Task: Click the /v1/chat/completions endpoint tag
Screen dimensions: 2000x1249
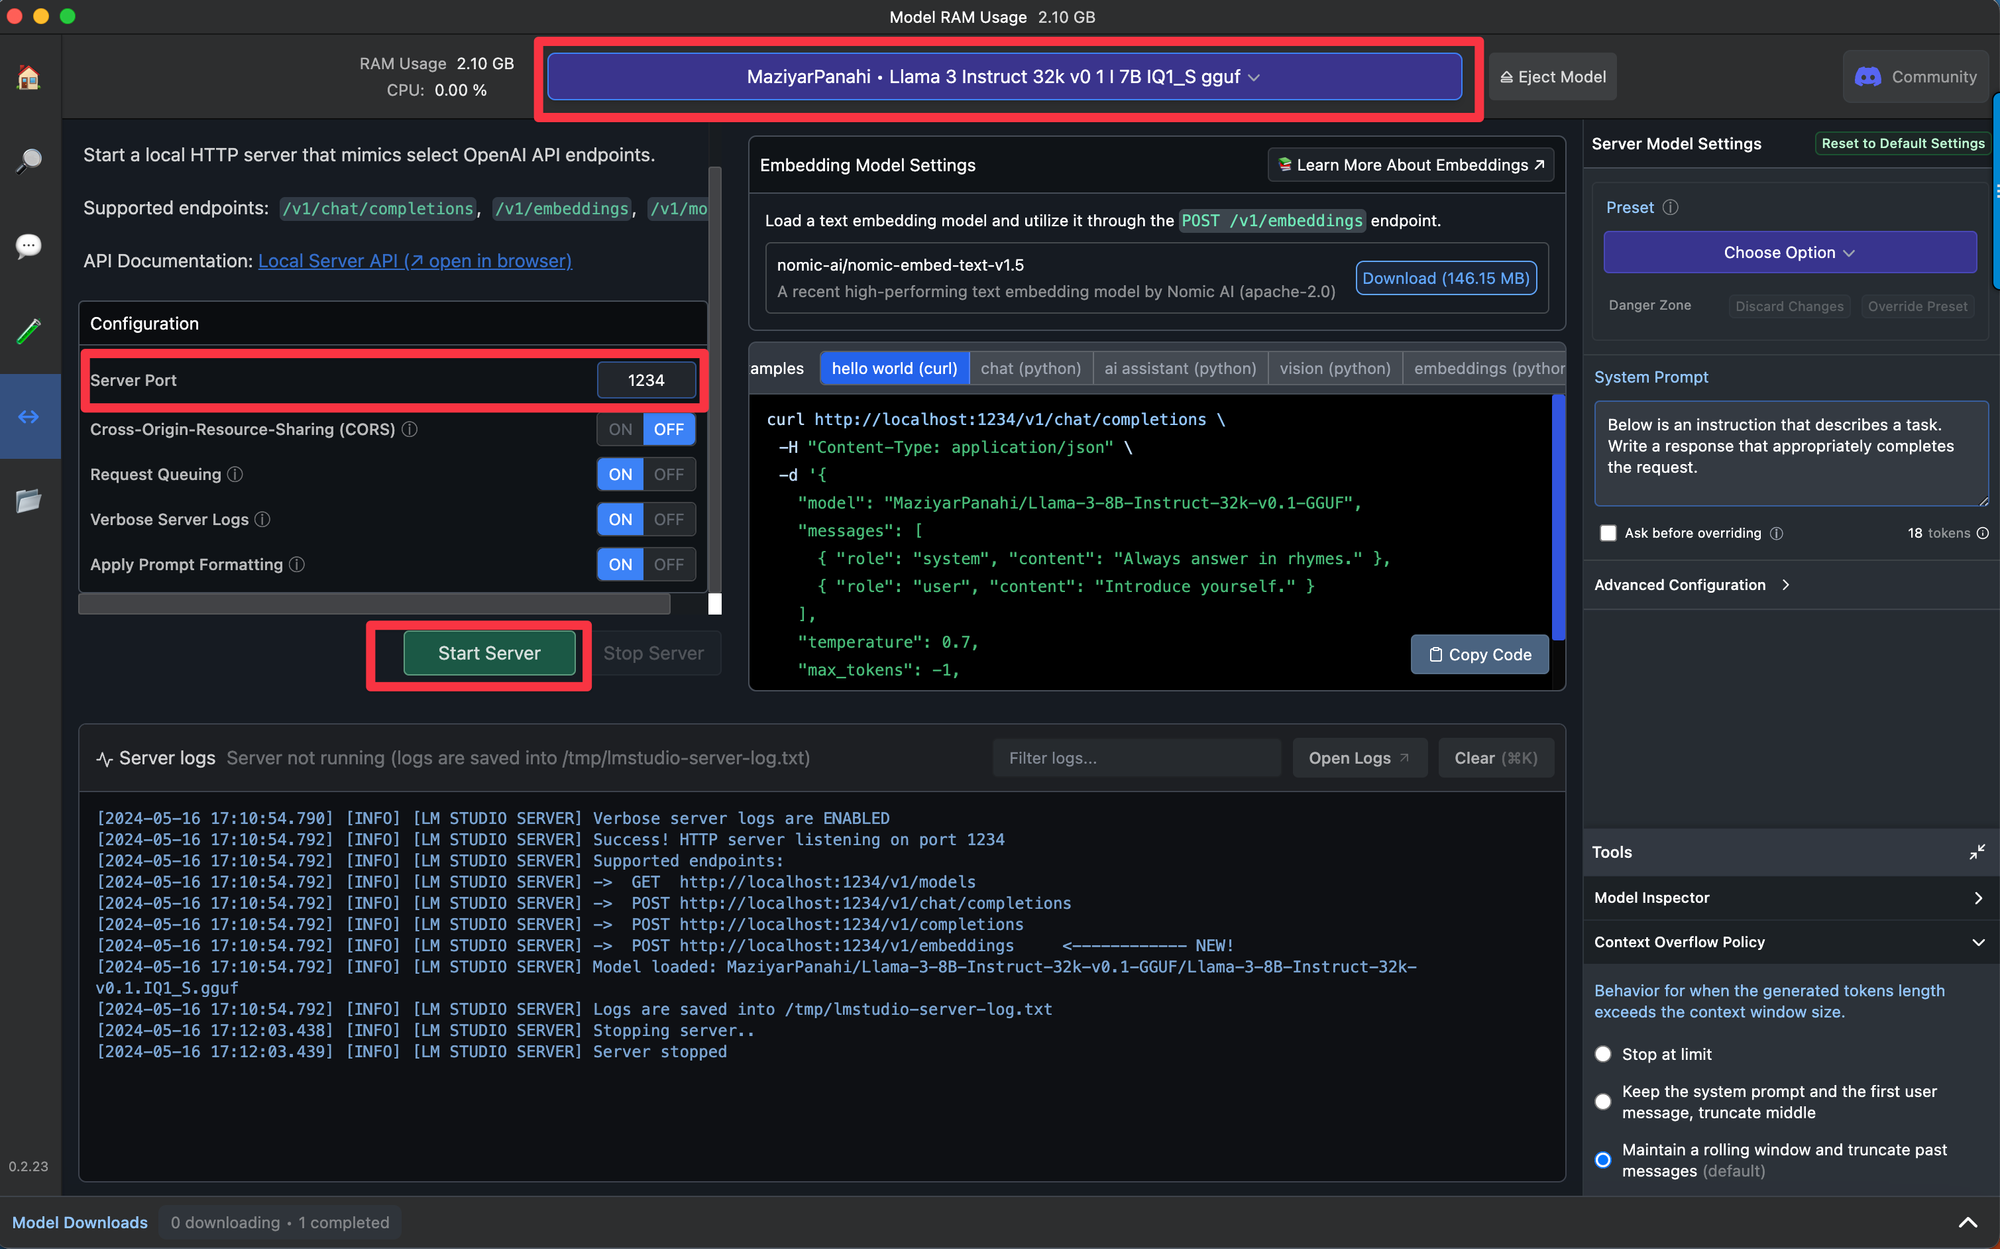Action: click(x=377, y=208)
